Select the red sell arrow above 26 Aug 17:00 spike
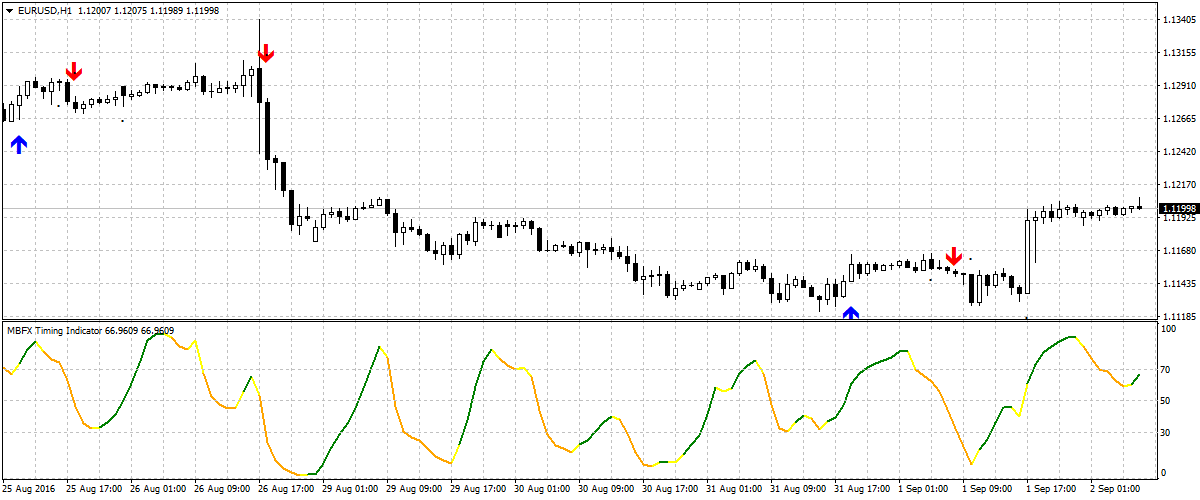Screen dimensions: 1200x500 pyautogui.click(x=266, y=53)
